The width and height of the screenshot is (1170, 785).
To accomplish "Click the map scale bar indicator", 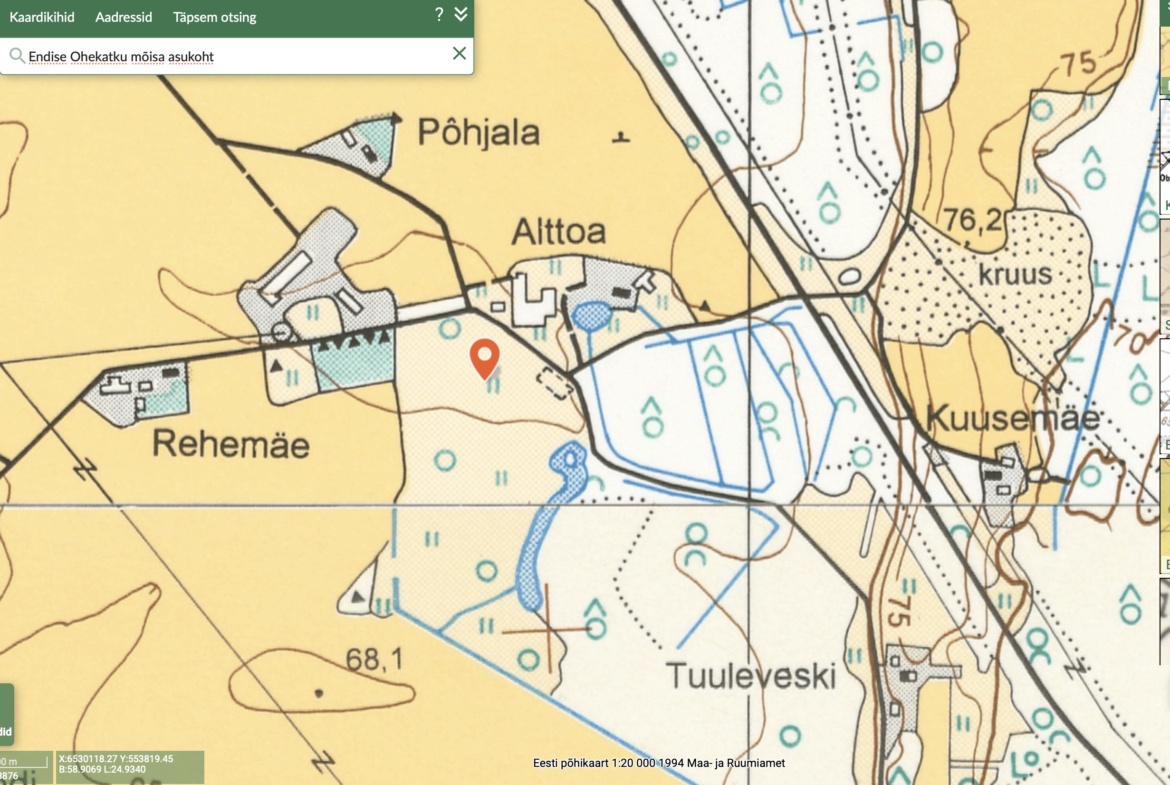I will point(26,767).
